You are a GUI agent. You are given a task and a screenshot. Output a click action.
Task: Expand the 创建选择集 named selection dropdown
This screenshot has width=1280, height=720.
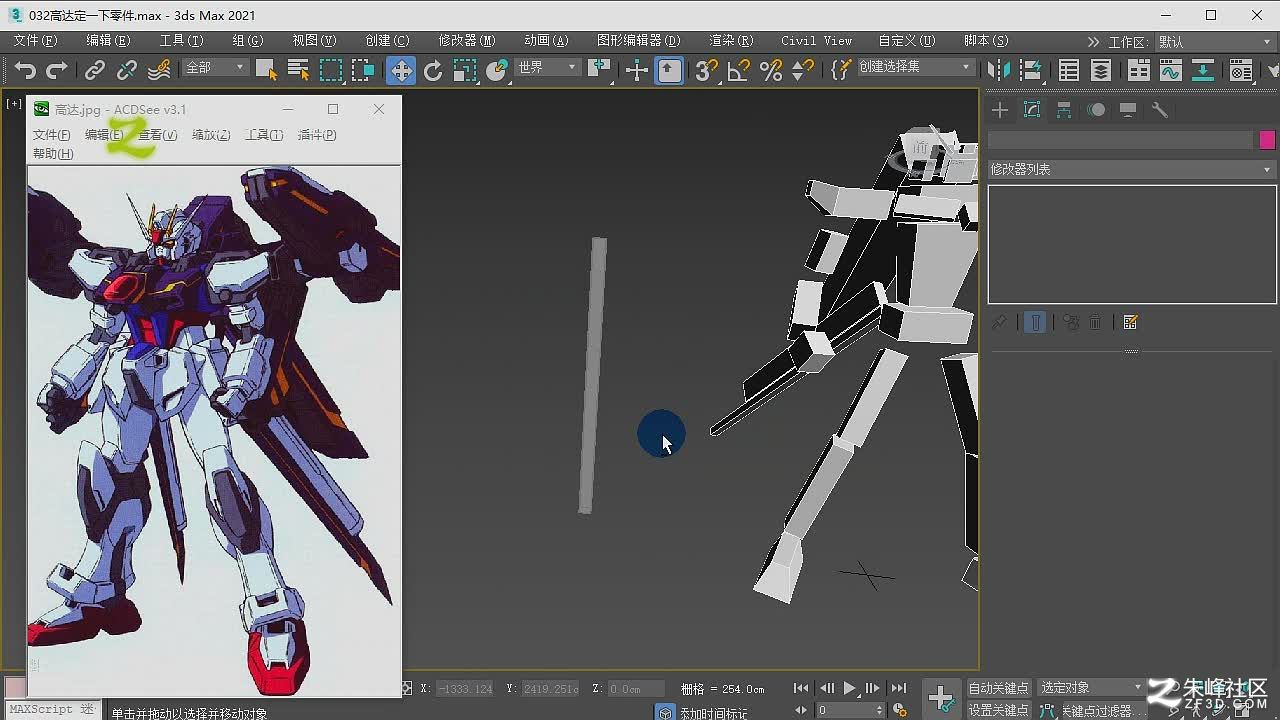(916, 67)
